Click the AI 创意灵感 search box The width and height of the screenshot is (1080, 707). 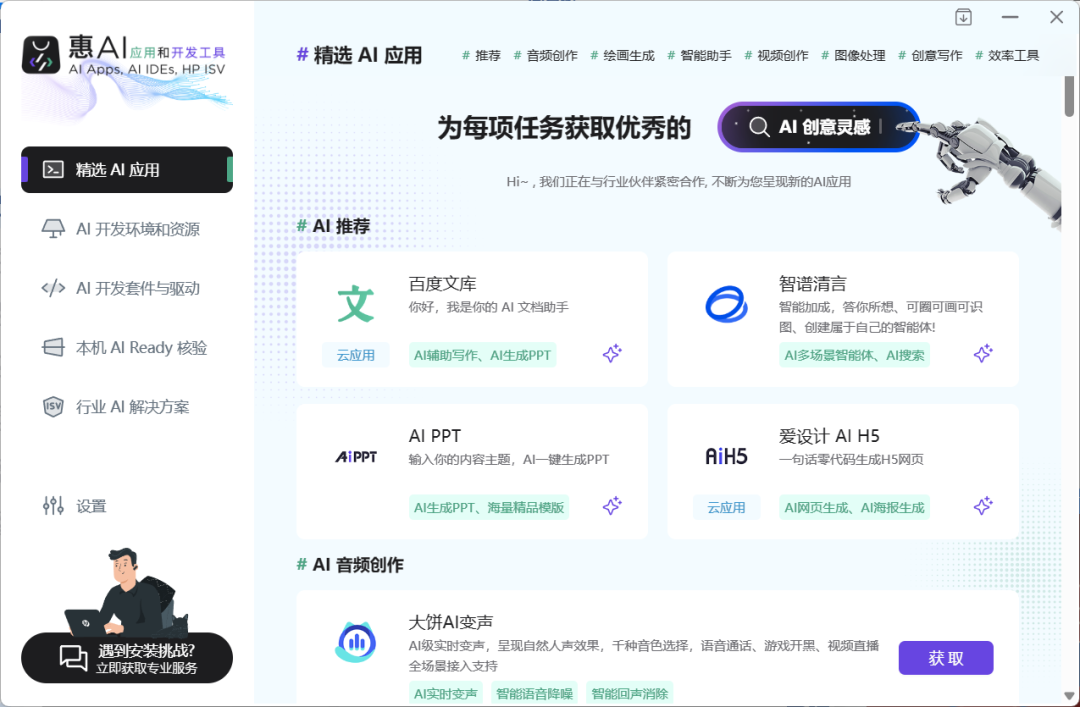[818, 127]
